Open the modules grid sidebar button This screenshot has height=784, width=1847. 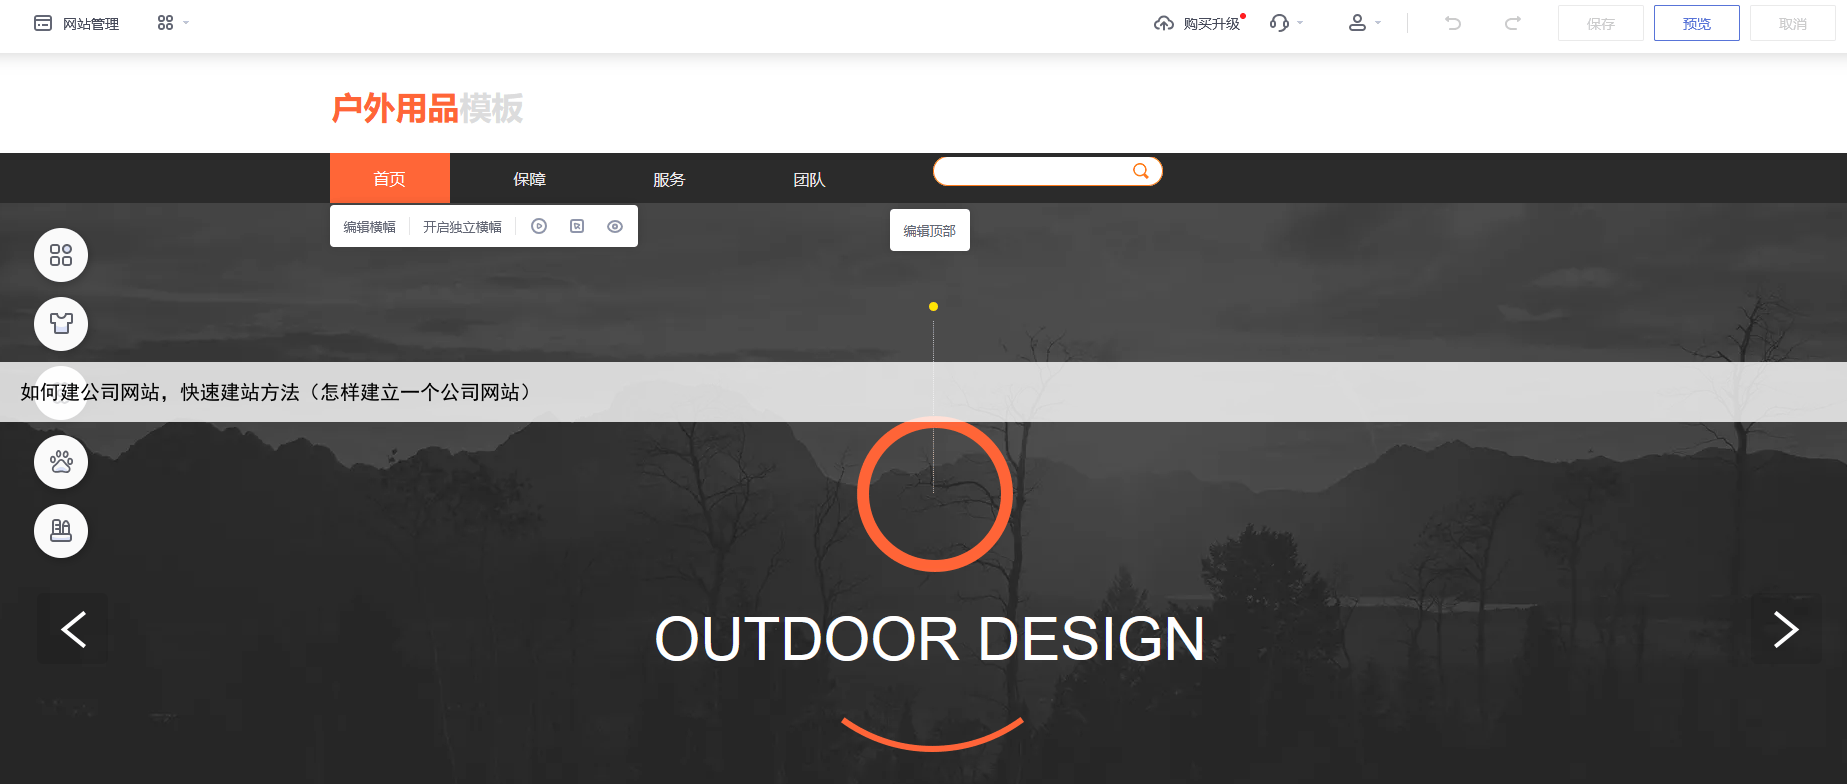pyautogui.click(x=61, y=255)
